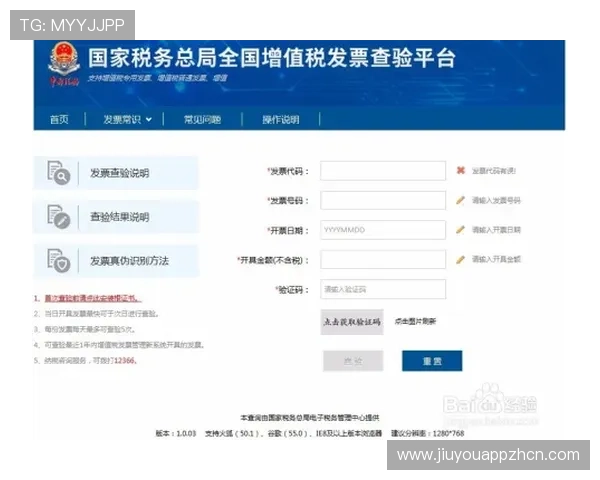Click 点击获取验证码 captcha image

(352, 322)
